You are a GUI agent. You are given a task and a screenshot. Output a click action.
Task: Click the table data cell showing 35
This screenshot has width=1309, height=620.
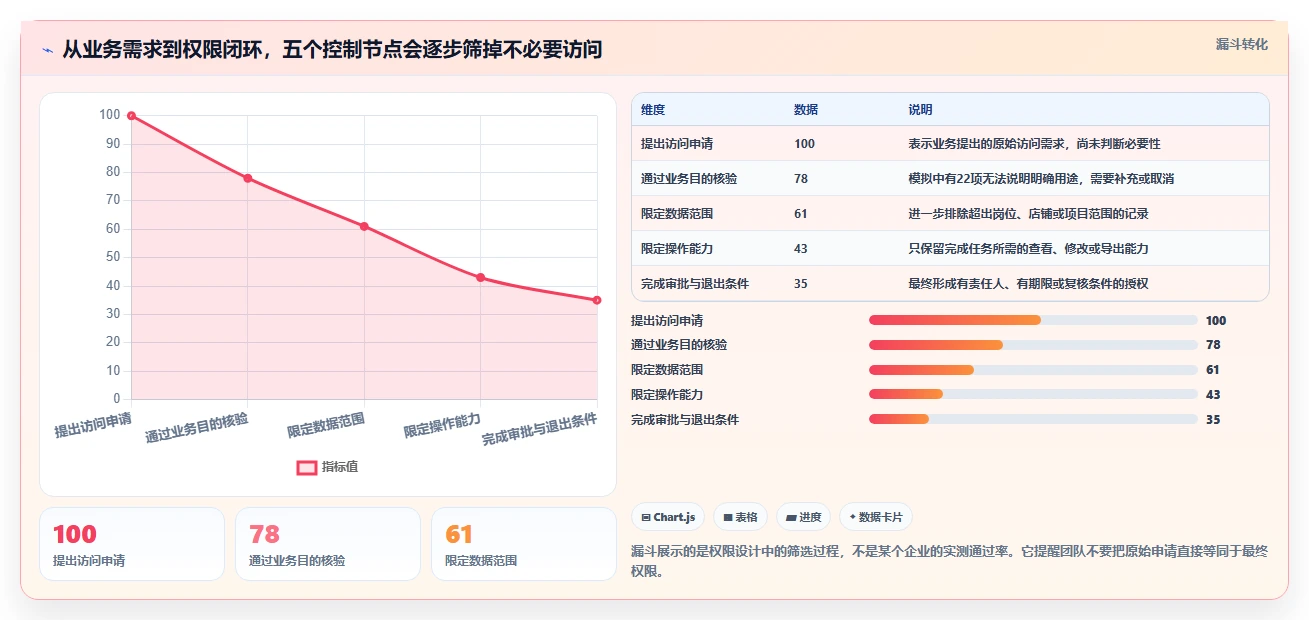click(x=801, y=284)
